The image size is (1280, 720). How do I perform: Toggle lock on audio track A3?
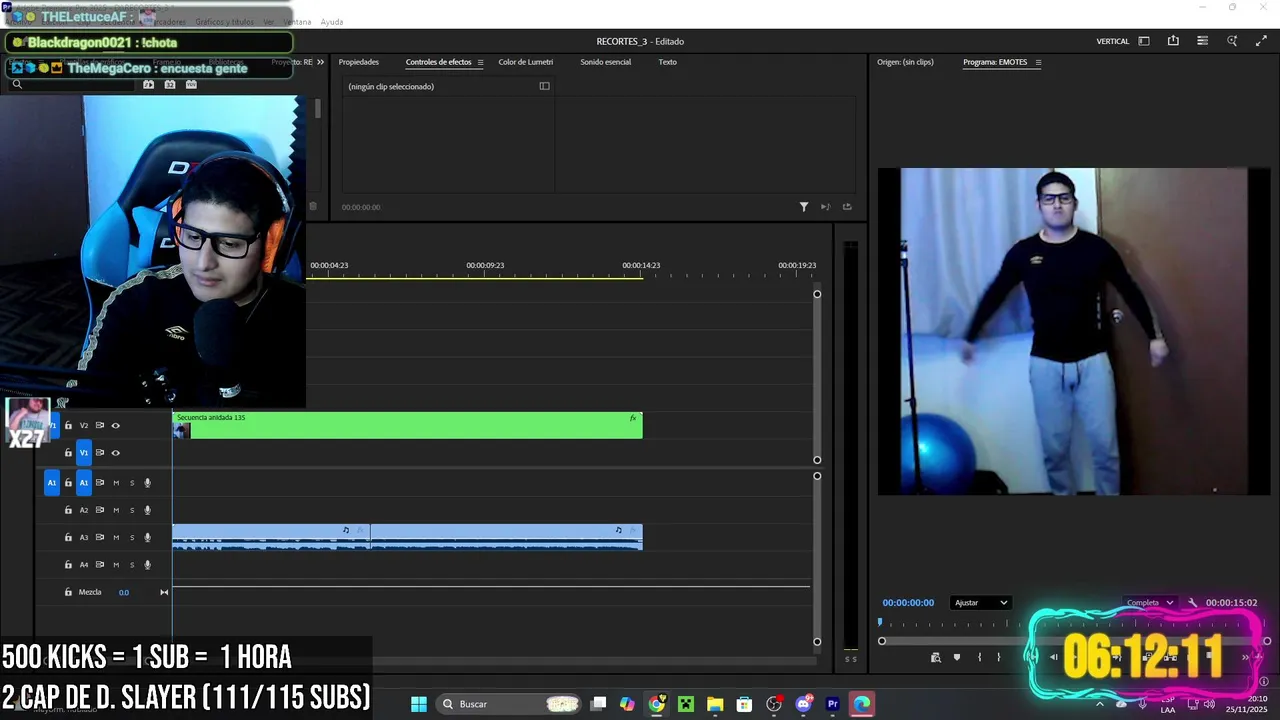[x=68, y=537]
